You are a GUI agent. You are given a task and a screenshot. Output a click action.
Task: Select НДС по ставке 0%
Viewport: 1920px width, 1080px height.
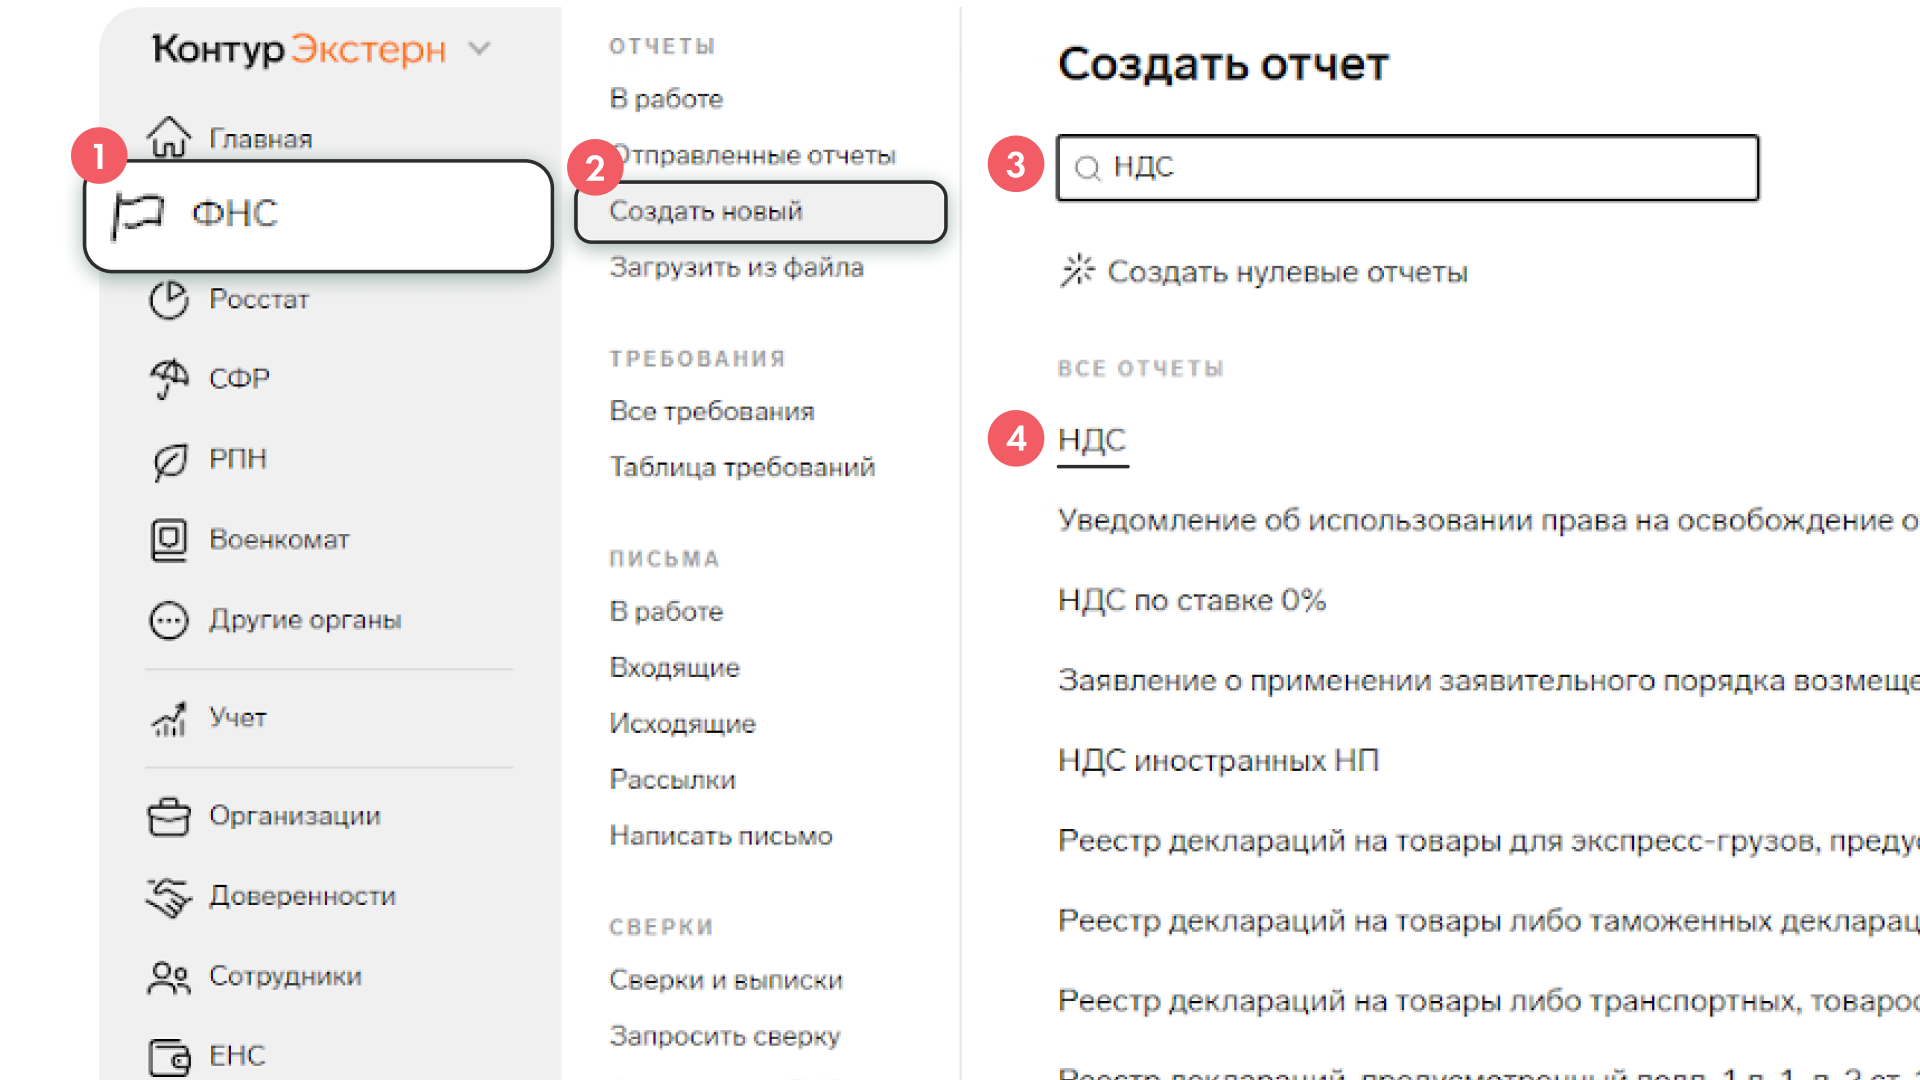1192,600
